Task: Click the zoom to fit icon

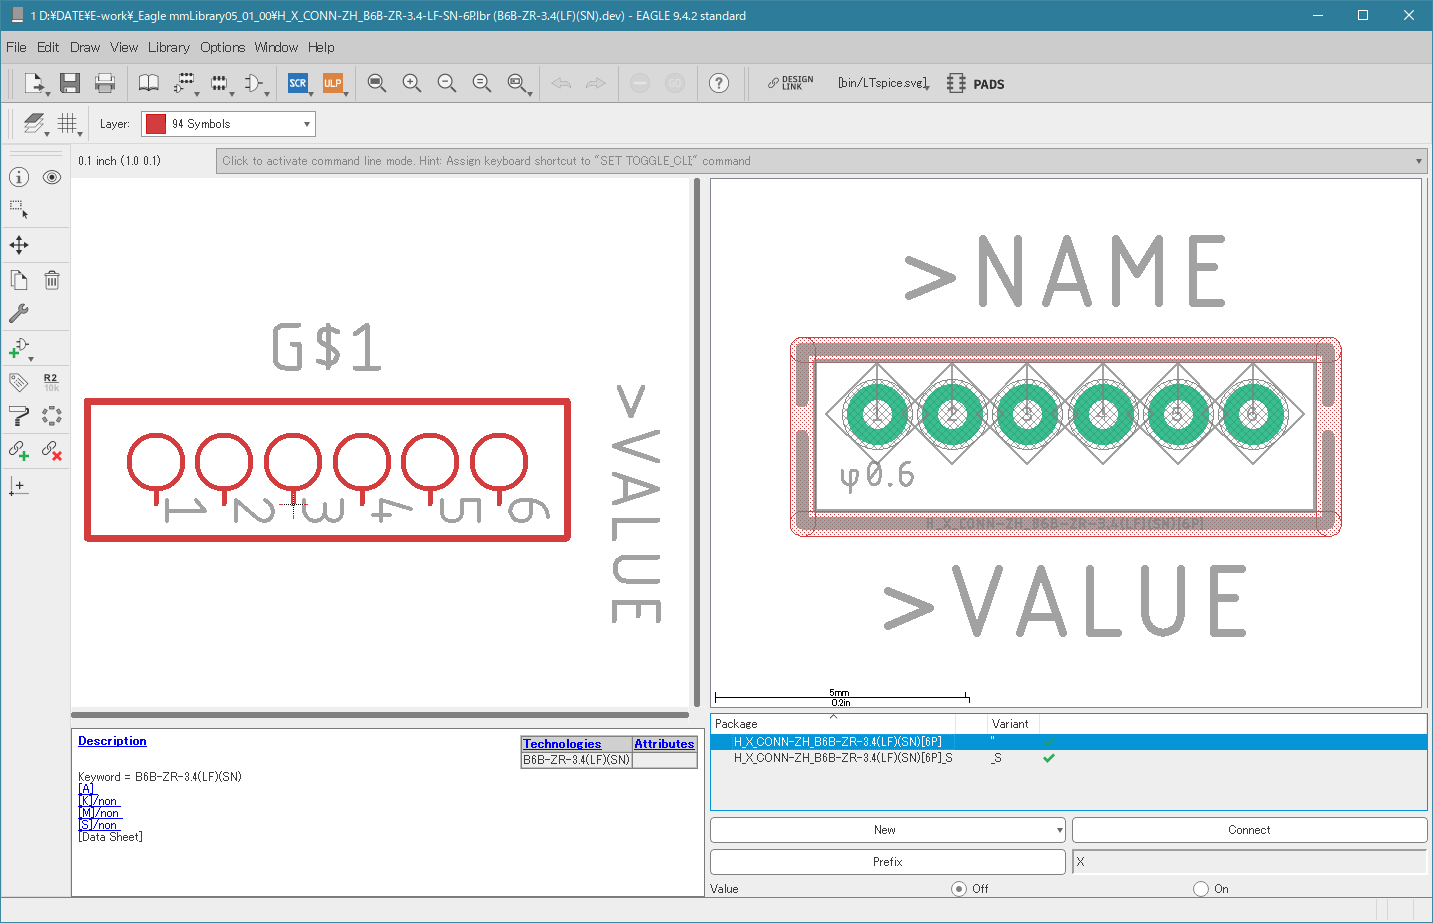Action: pos(377,83)
